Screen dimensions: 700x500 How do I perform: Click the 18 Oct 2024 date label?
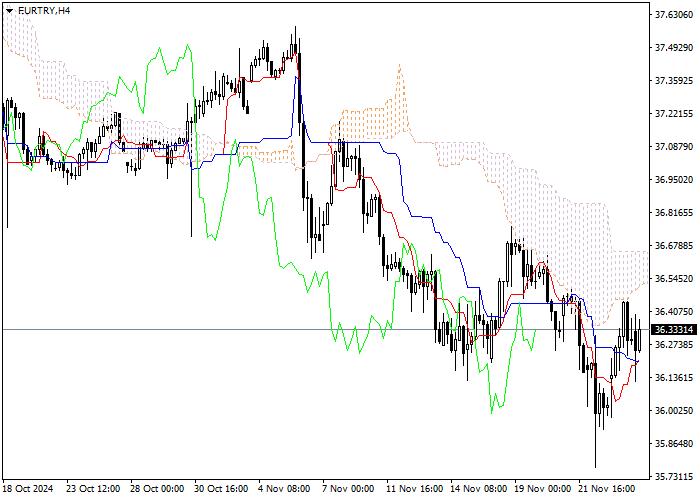pos(28,489)
